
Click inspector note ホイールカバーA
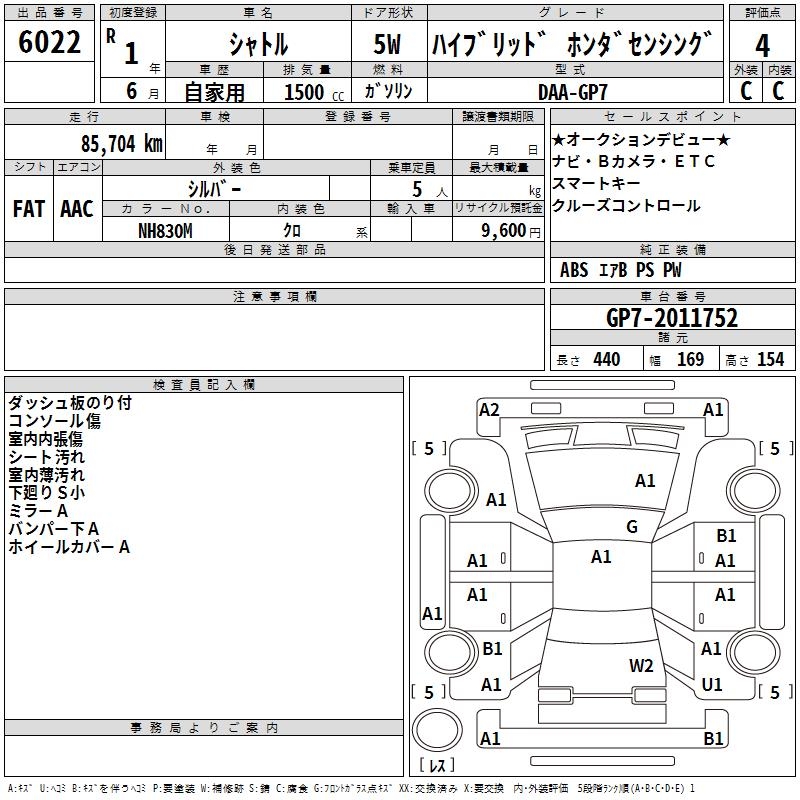69,547
